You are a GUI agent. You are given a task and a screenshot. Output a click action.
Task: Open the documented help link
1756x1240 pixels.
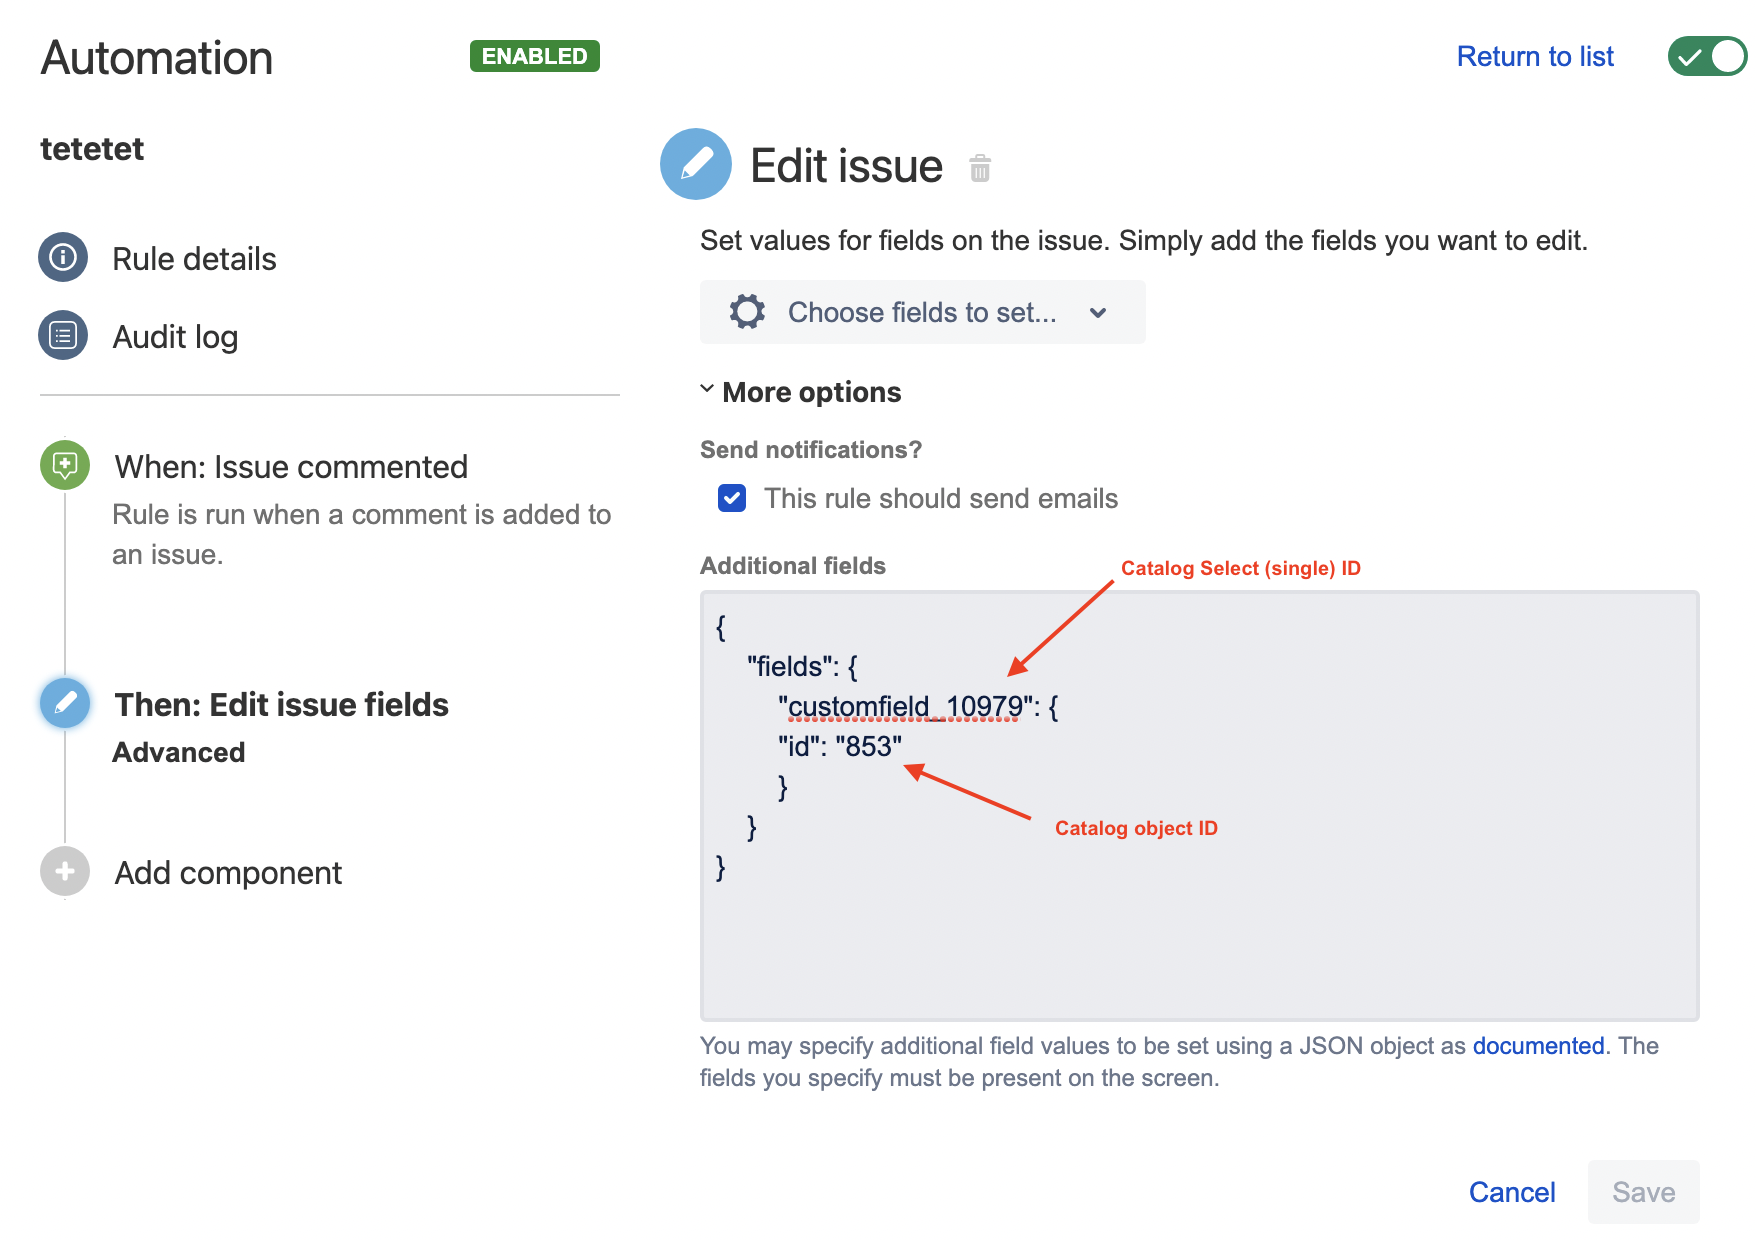click(1538, 1046)
